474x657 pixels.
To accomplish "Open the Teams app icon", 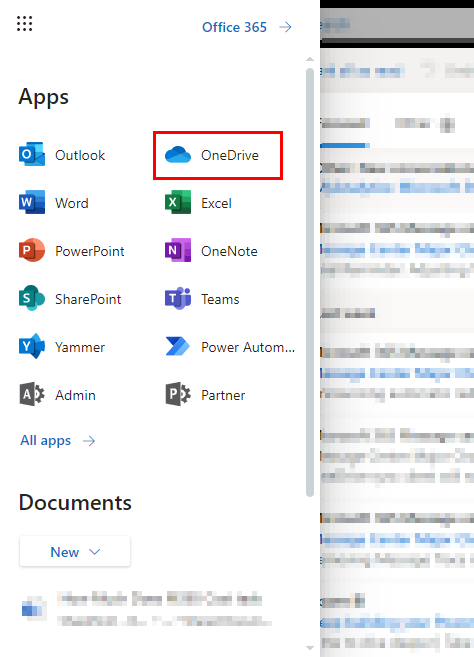I will coord(178,298).
